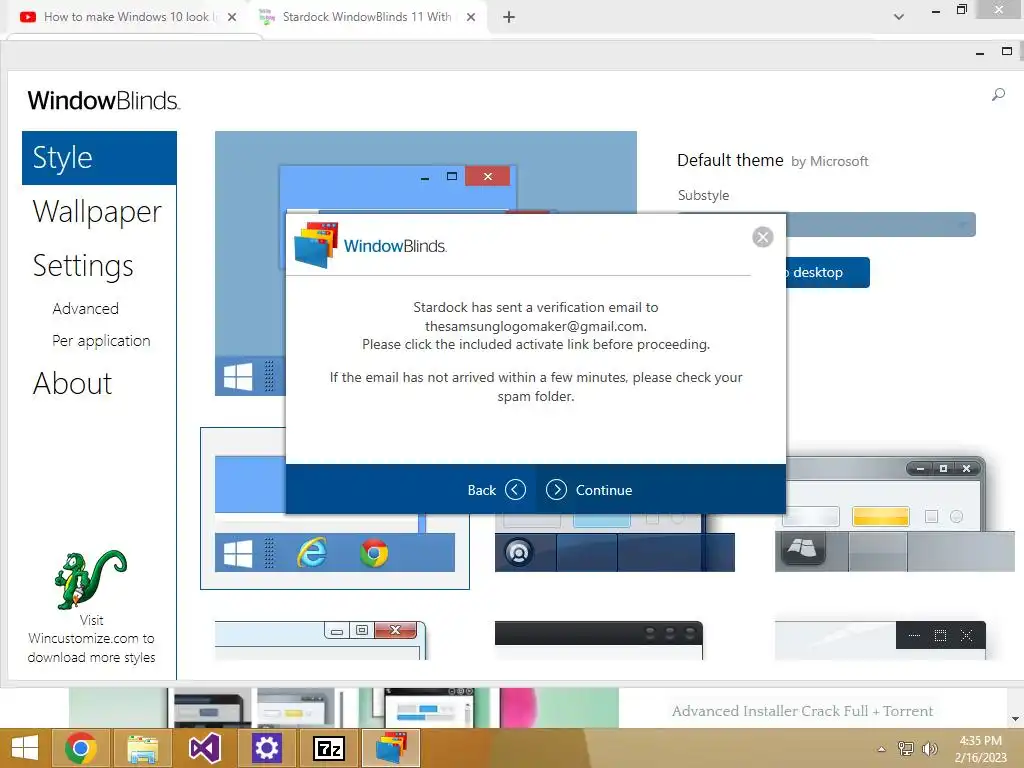1024x768 pixels.
Task: Open File Explorer from taskbar
Action: [x=143, y=748]
